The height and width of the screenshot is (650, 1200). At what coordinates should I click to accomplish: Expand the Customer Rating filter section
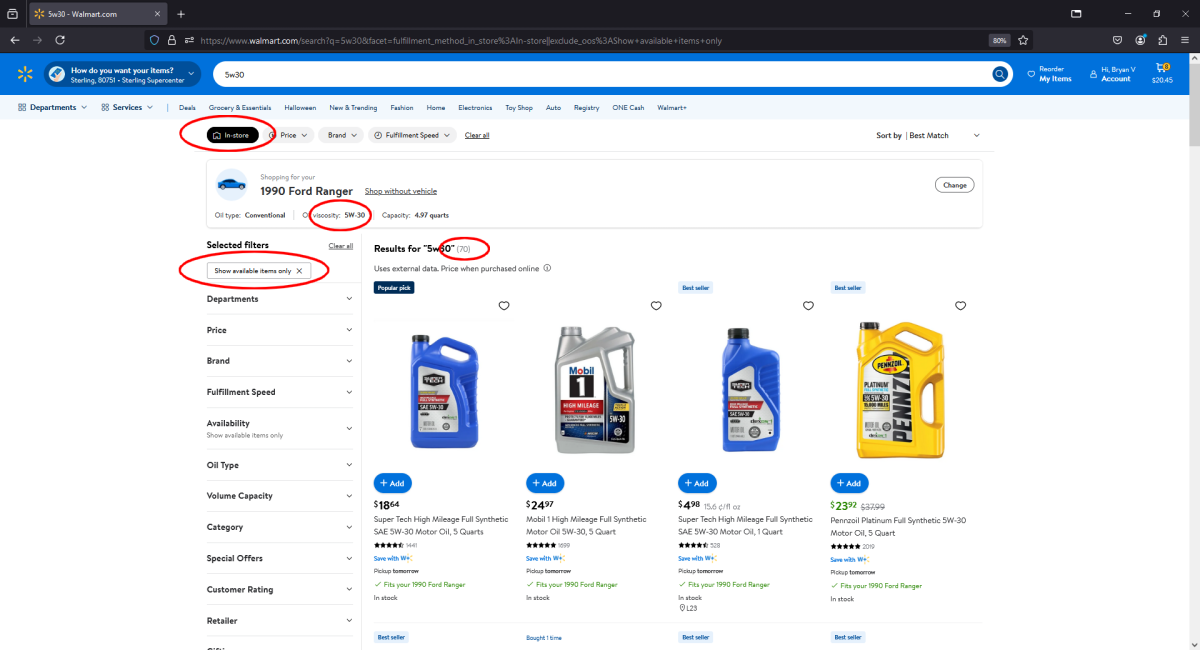280,589
